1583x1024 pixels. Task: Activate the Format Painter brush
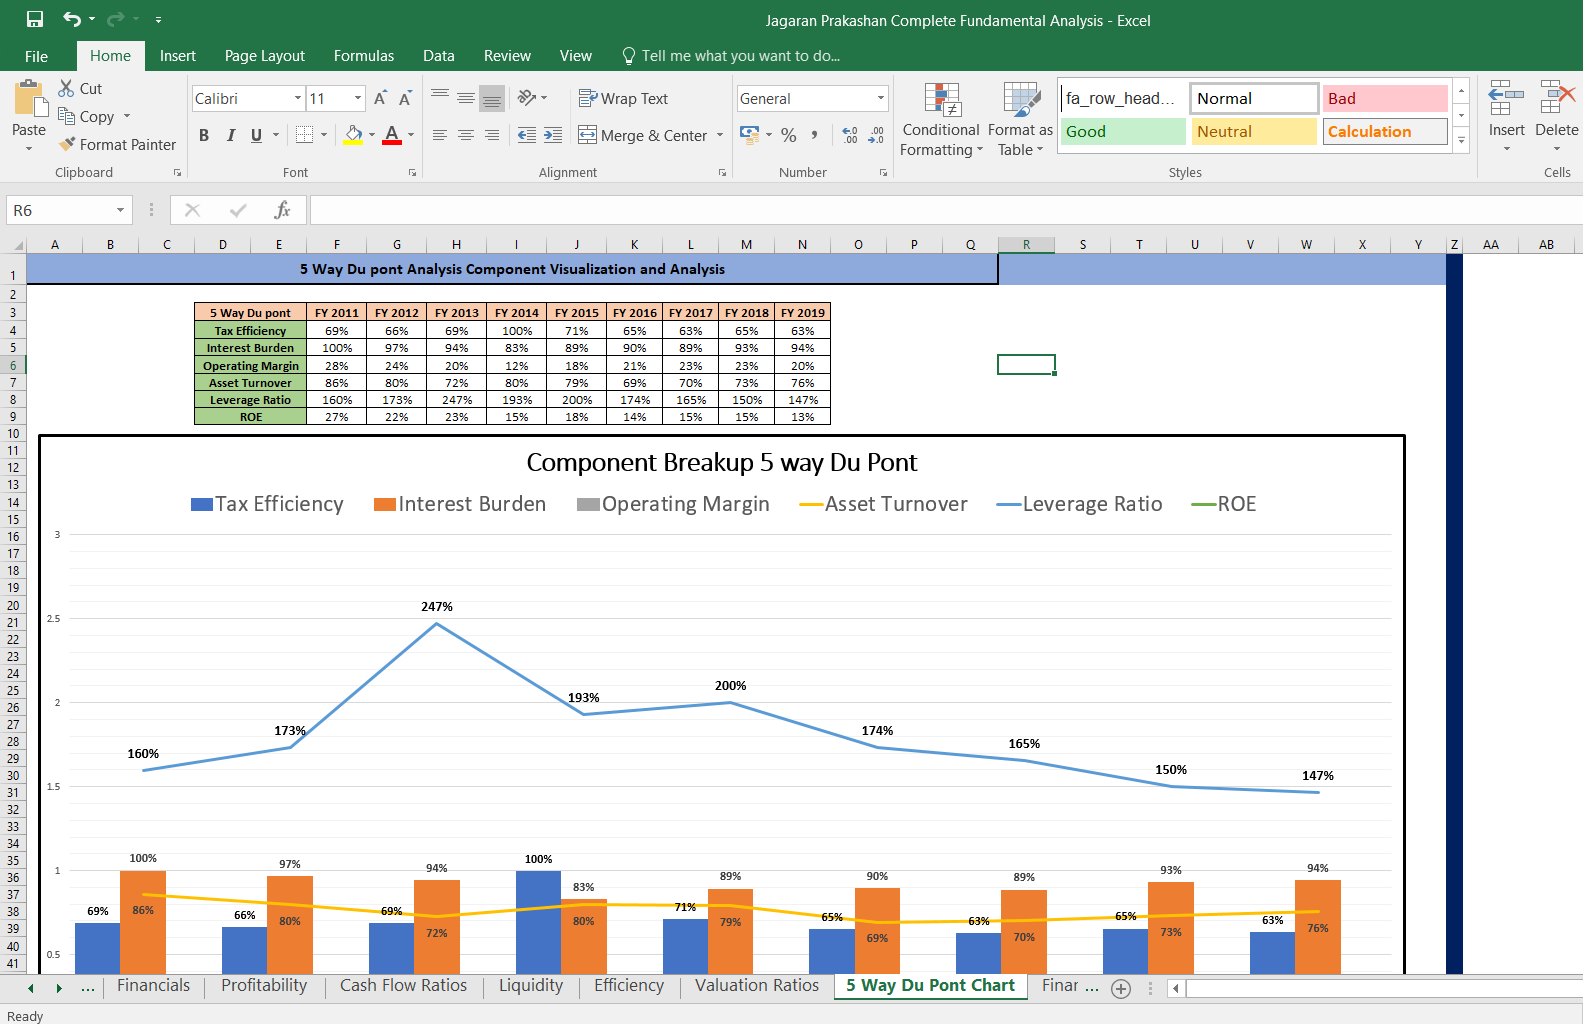pyautogui.click(x=67, y=144)
